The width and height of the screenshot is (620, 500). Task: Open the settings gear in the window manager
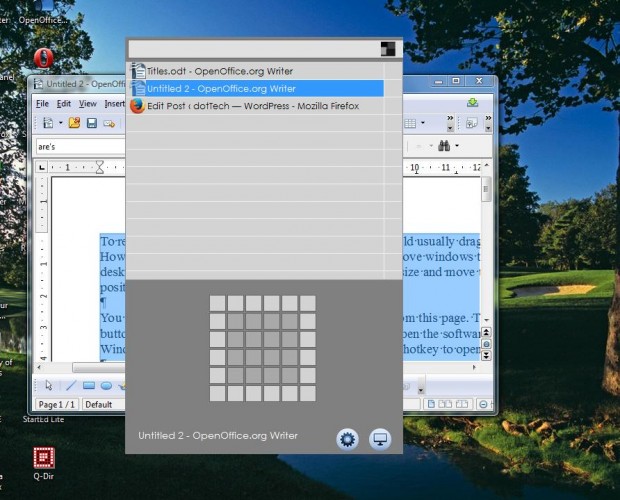tap(347, 438)
